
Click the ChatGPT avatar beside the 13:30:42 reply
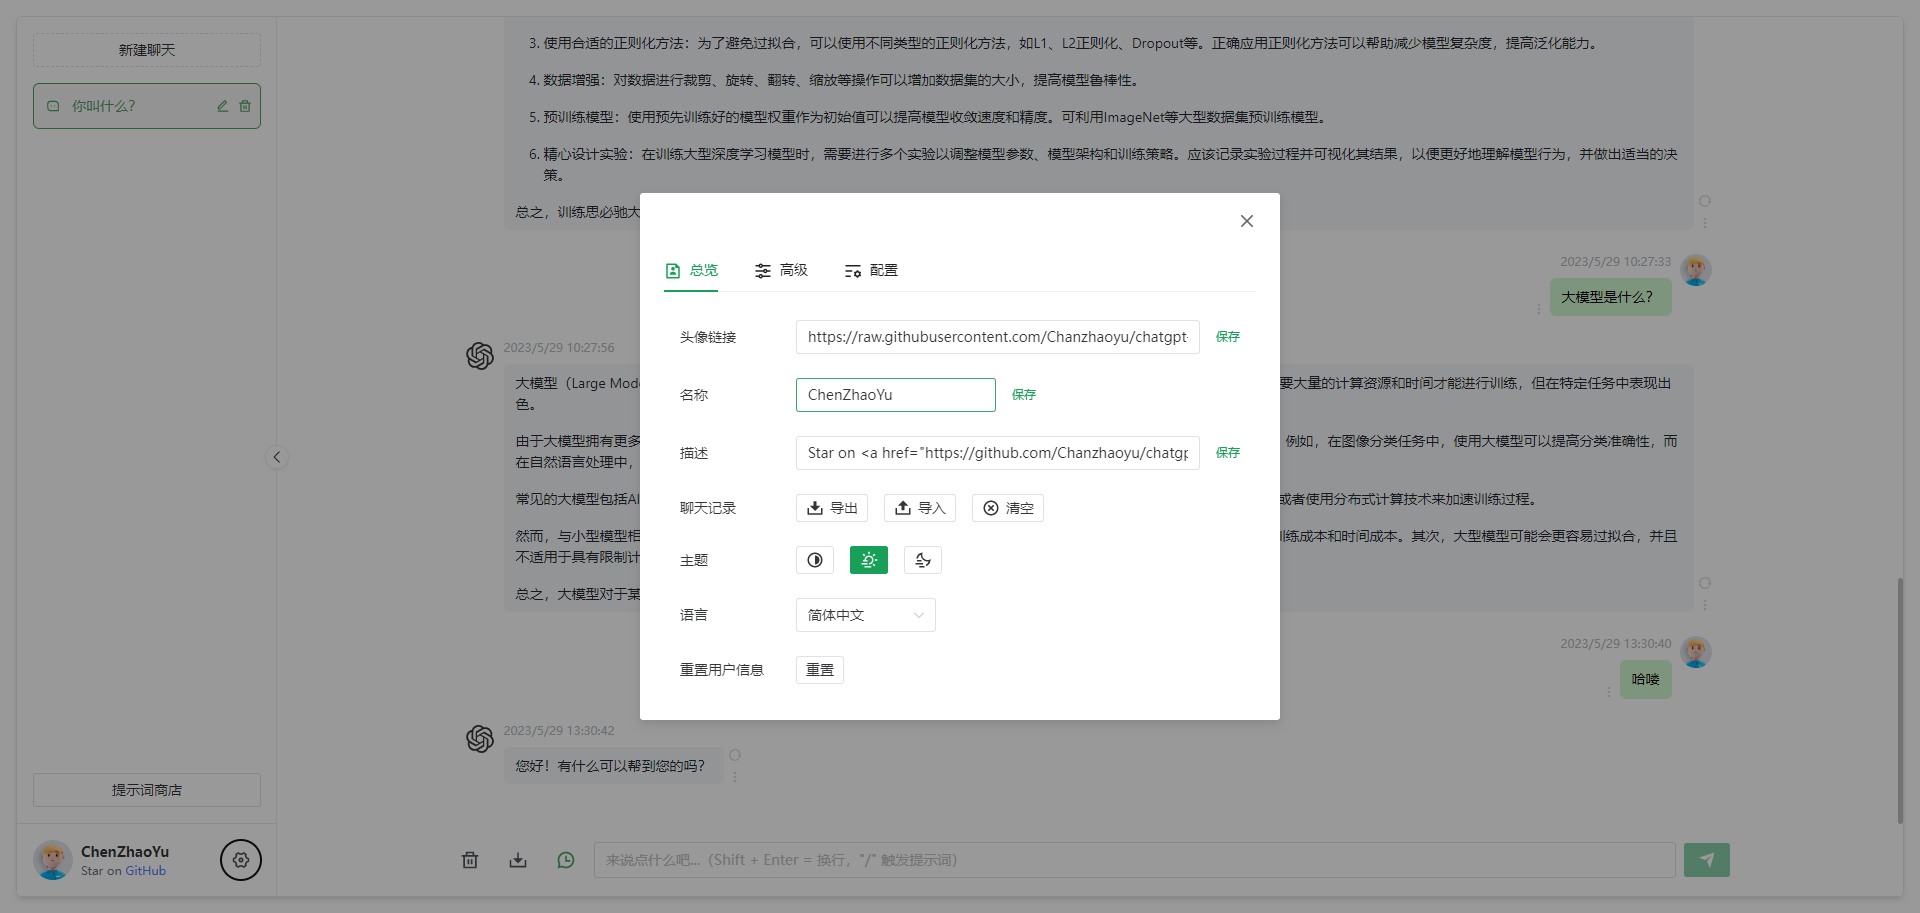pyautogui.click(x=480, y=739)
